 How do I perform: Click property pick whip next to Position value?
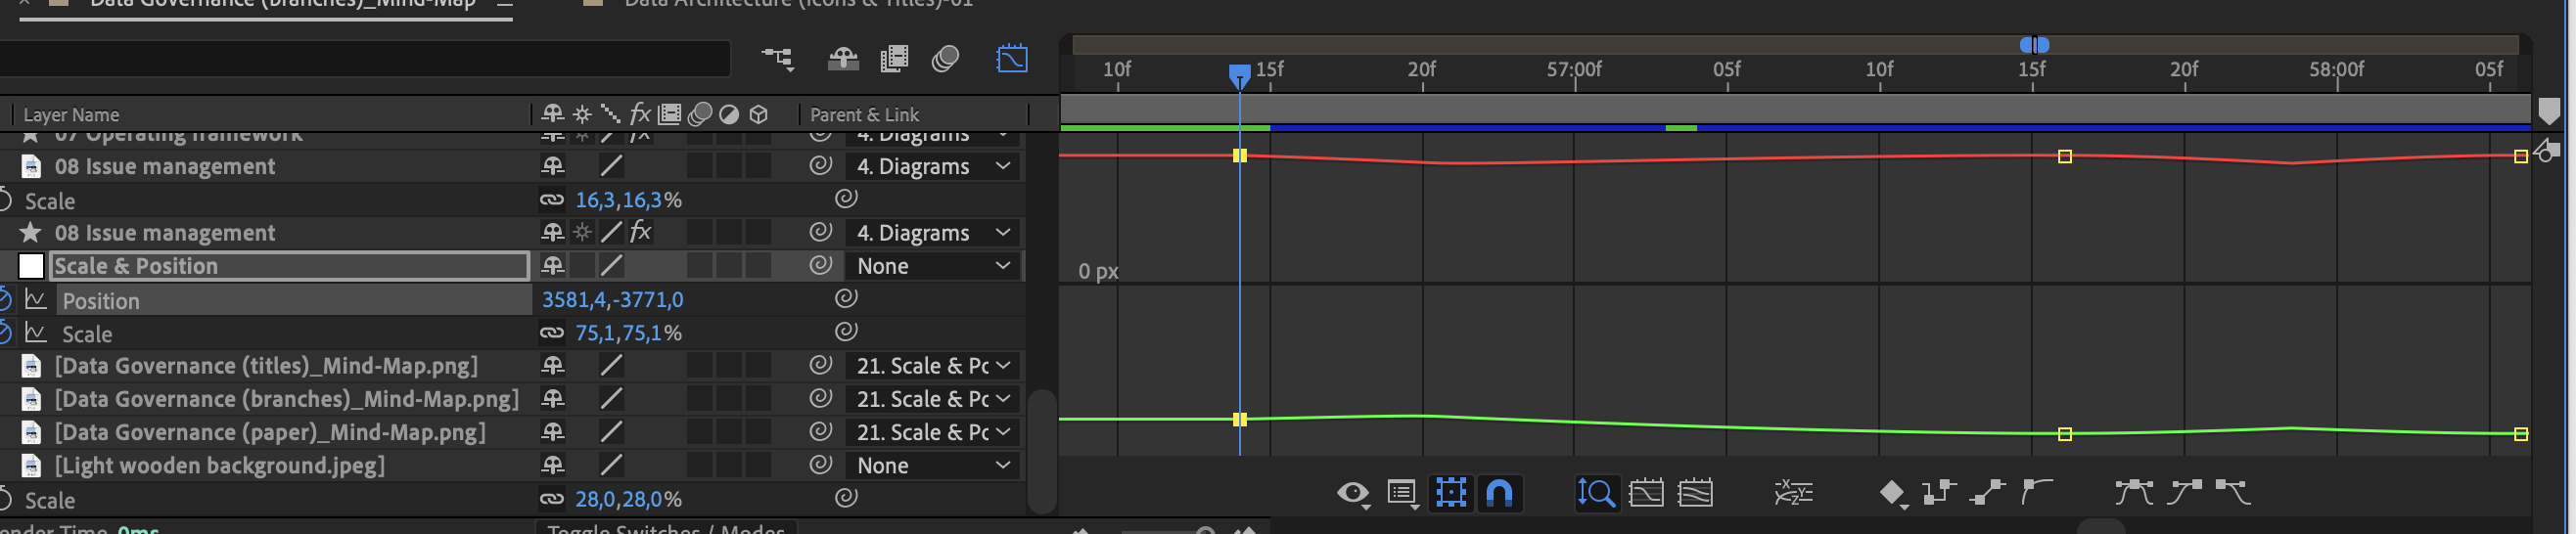coord(846,298)
